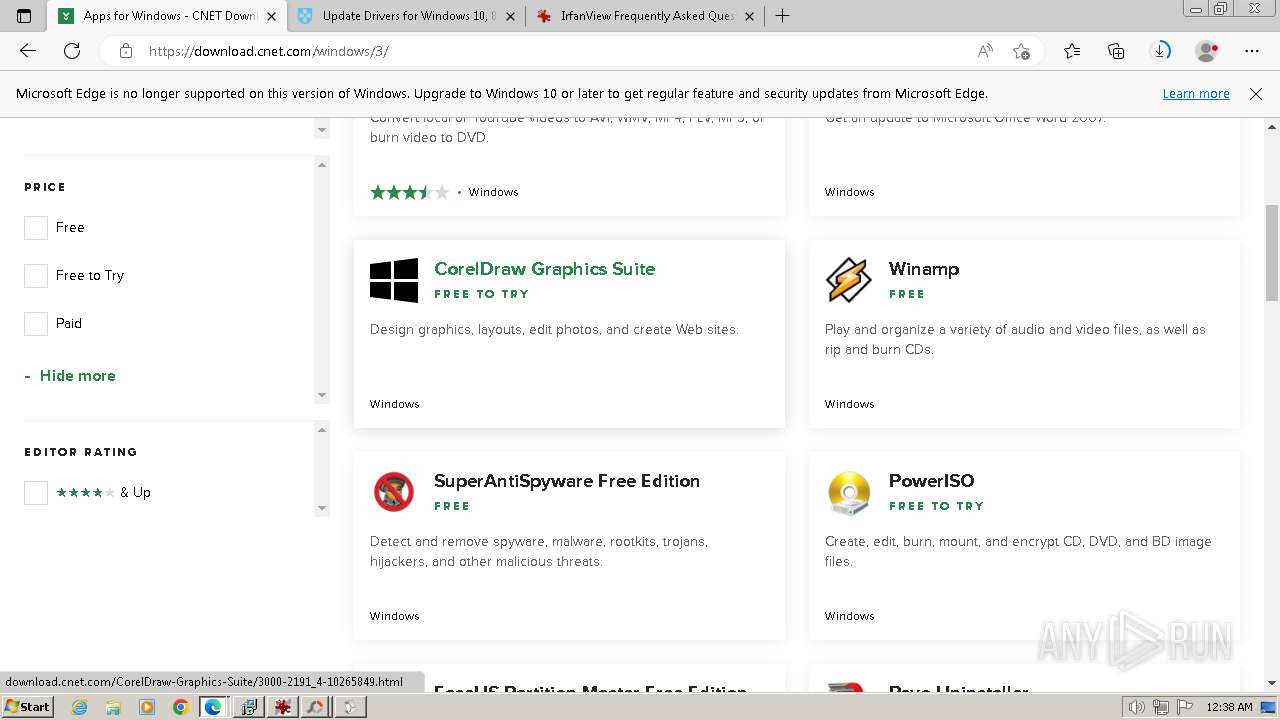Click the volume speaker tray icon

1137,707
